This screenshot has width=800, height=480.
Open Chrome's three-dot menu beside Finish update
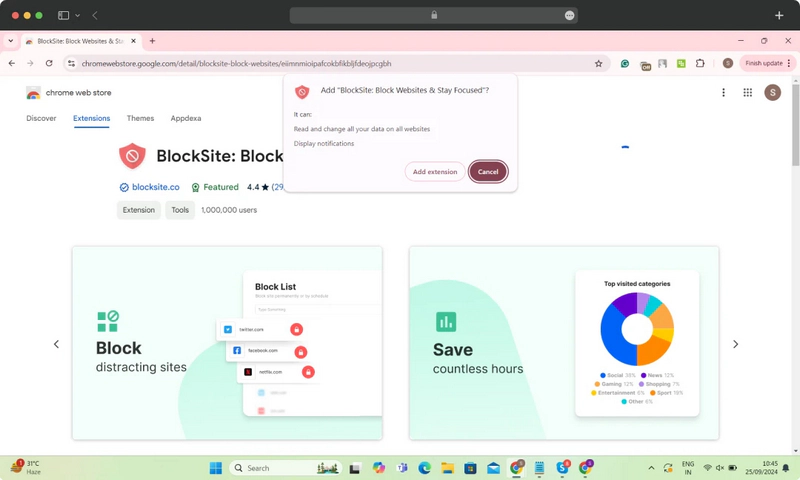point(789,63)
